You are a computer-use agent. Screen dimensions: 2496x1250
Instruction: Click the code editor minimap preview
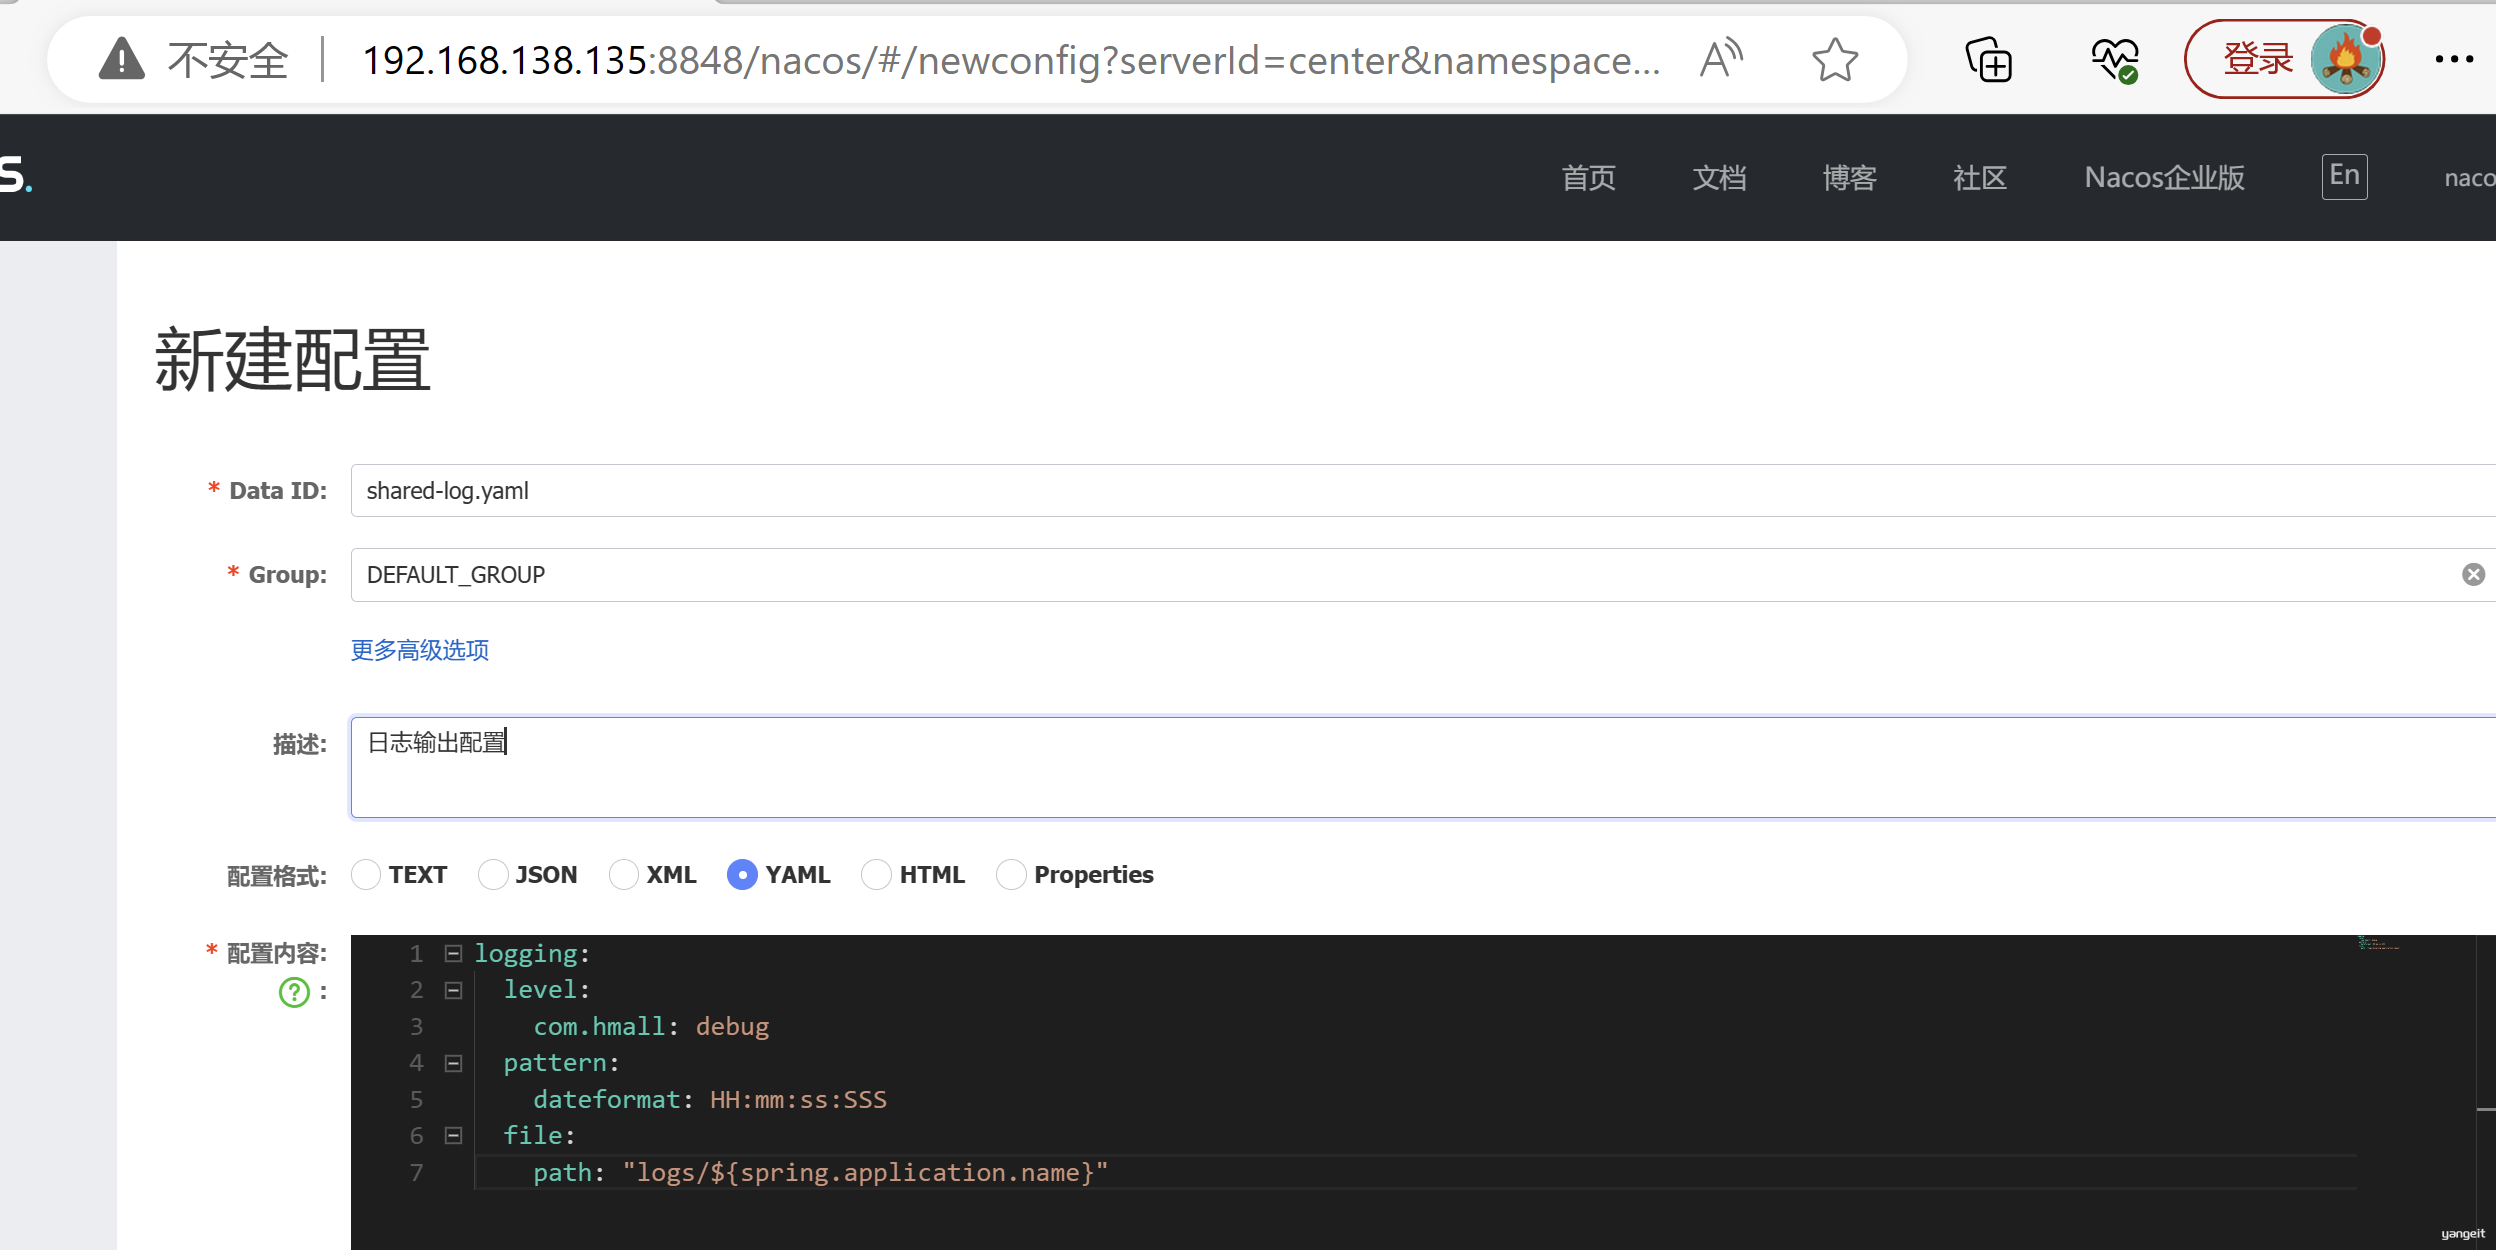[2378, 942]
